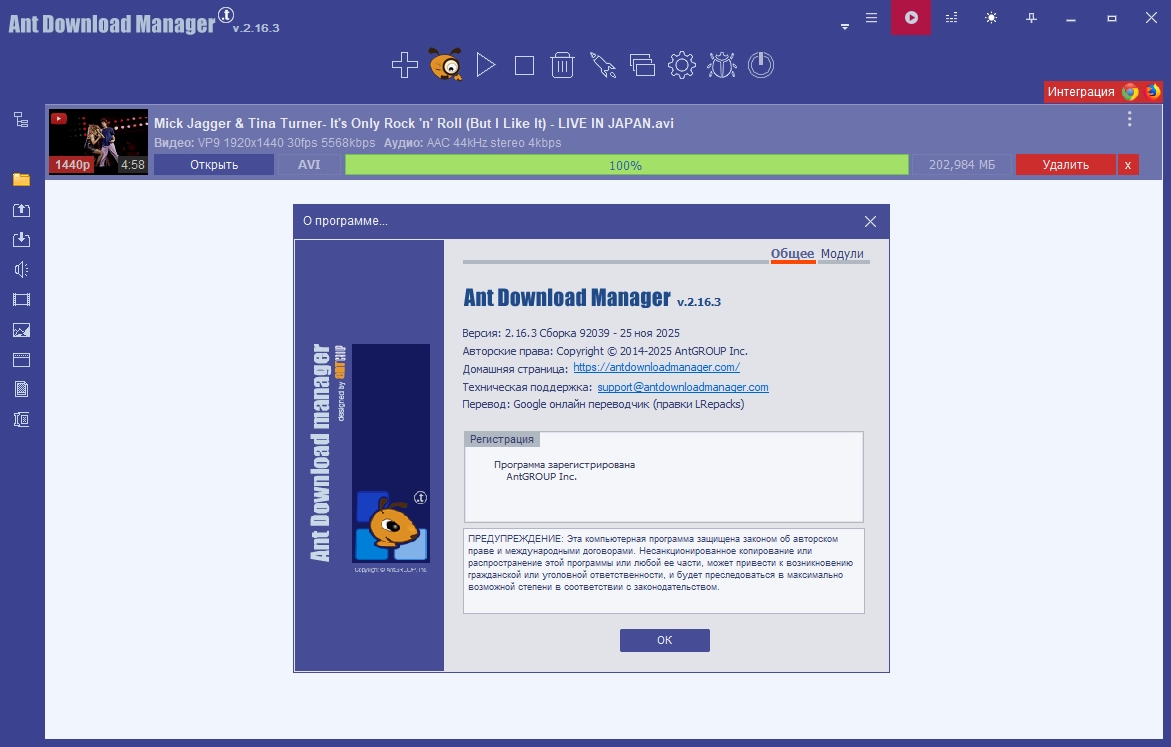Click the Программа зарегистрирована text
The width and height of the screenshot is (1171, 747).
pos(564,465)
